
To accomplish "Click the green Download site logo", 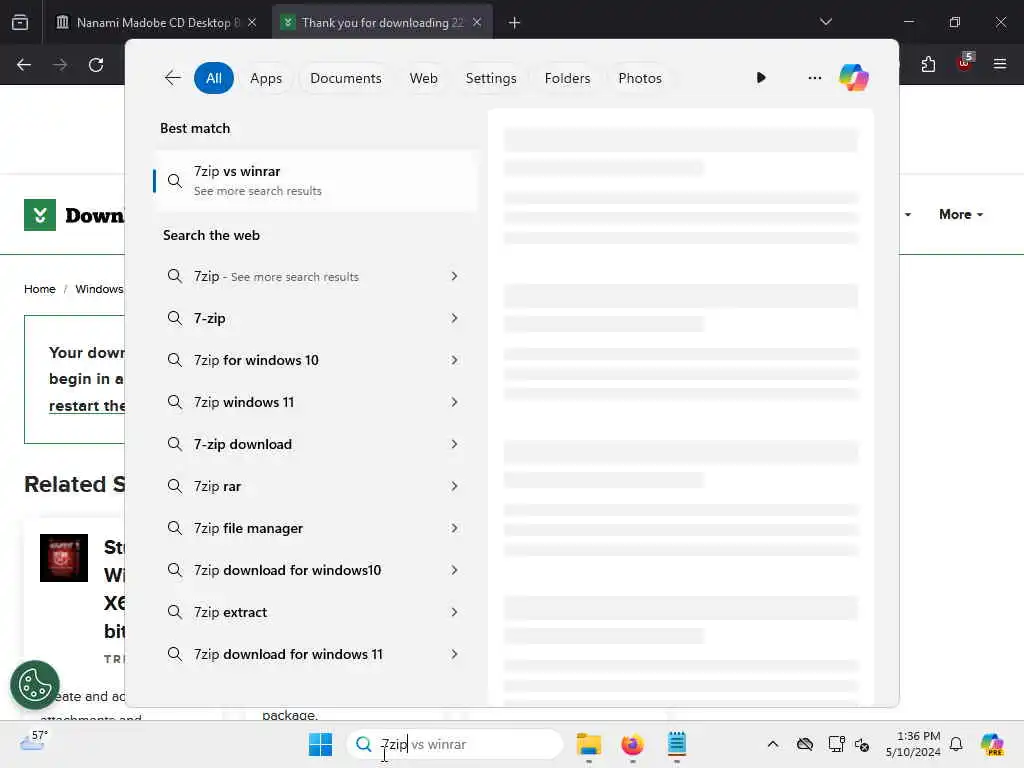I will (x=40, y=215).
